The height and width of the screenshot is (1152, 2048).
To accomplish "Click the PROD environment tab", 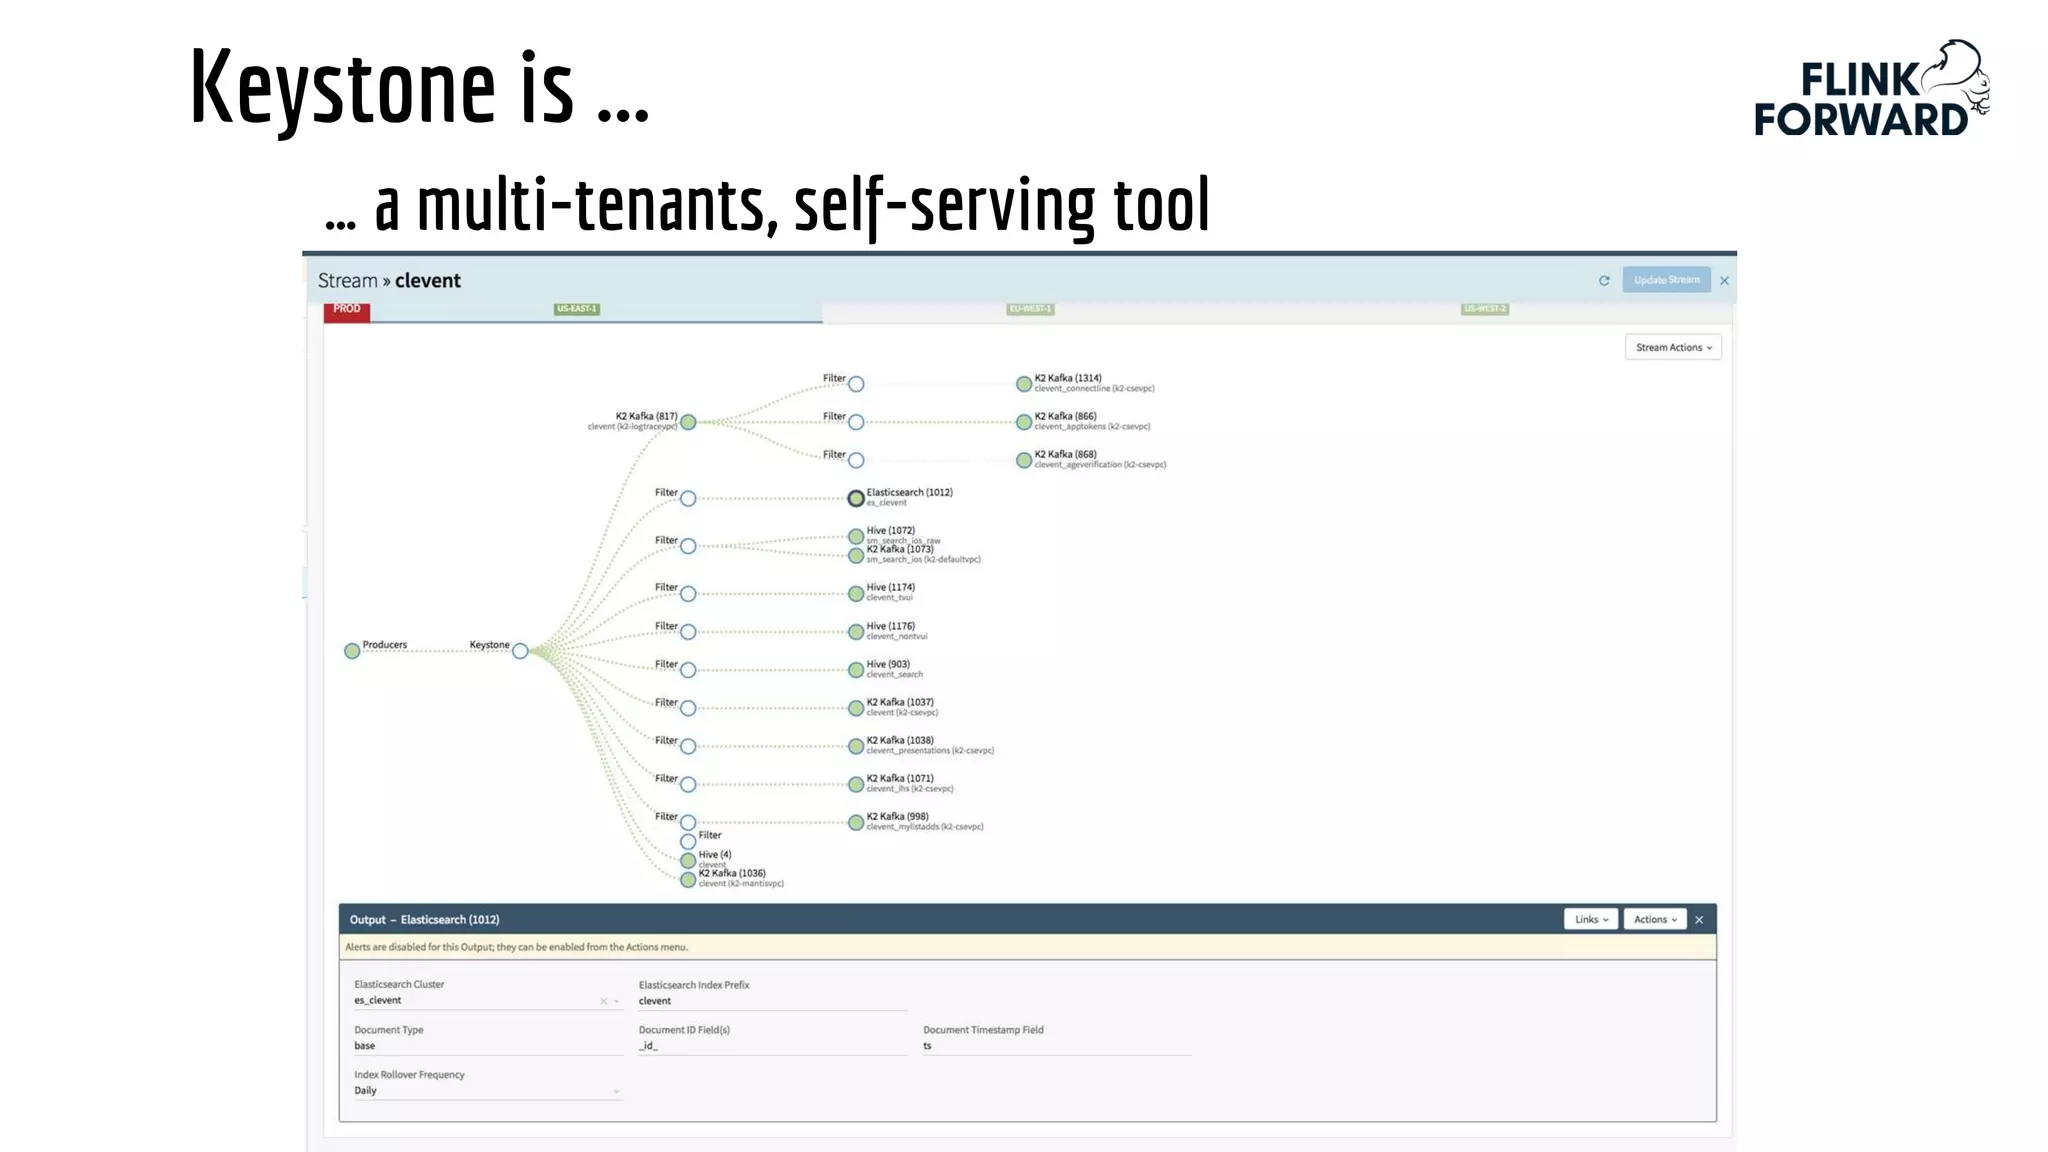I will coord(347,311).
